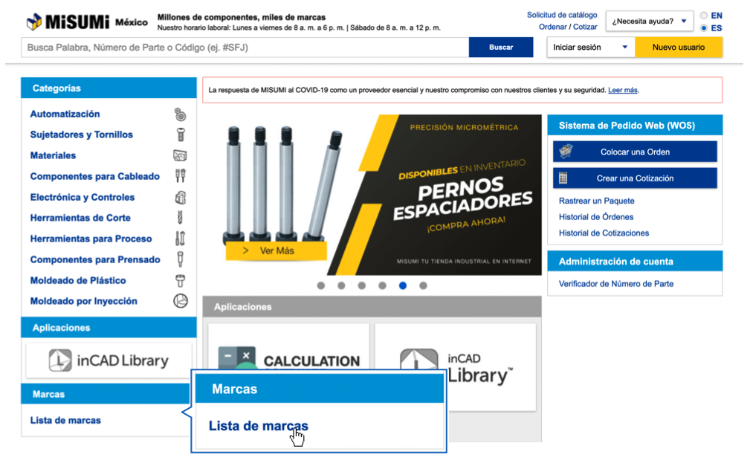This screenshot has height=472, width=750.
Task: Focus the part number search field
Action: (245, 47)
